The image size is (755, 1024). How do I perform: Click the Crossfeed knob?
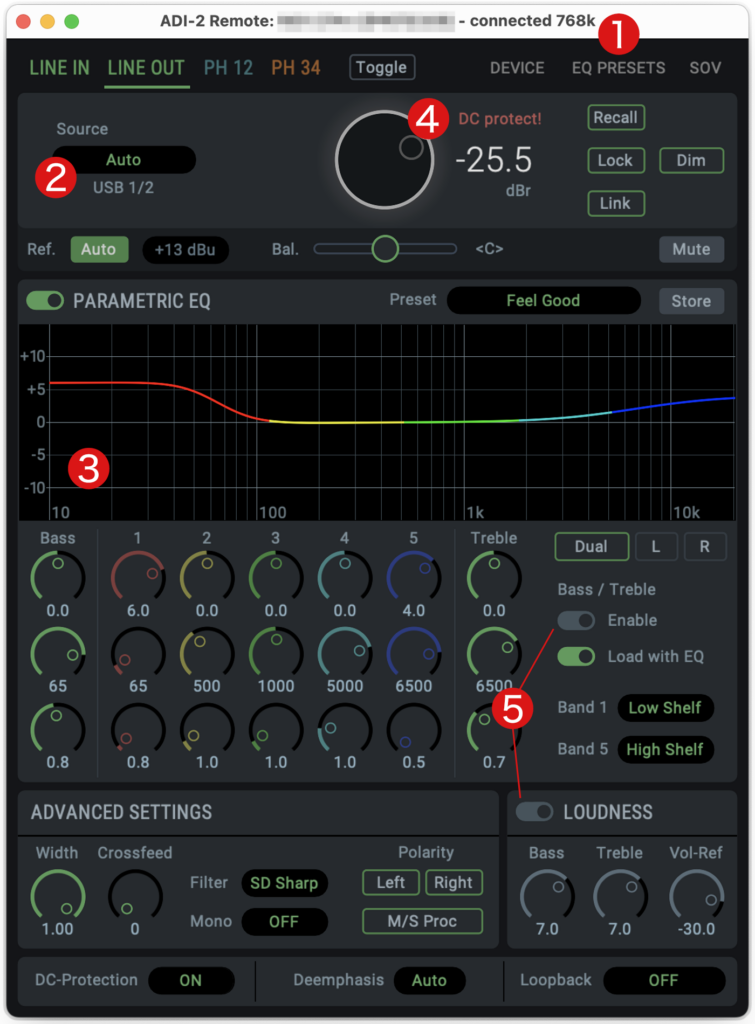tap(135, 895)
